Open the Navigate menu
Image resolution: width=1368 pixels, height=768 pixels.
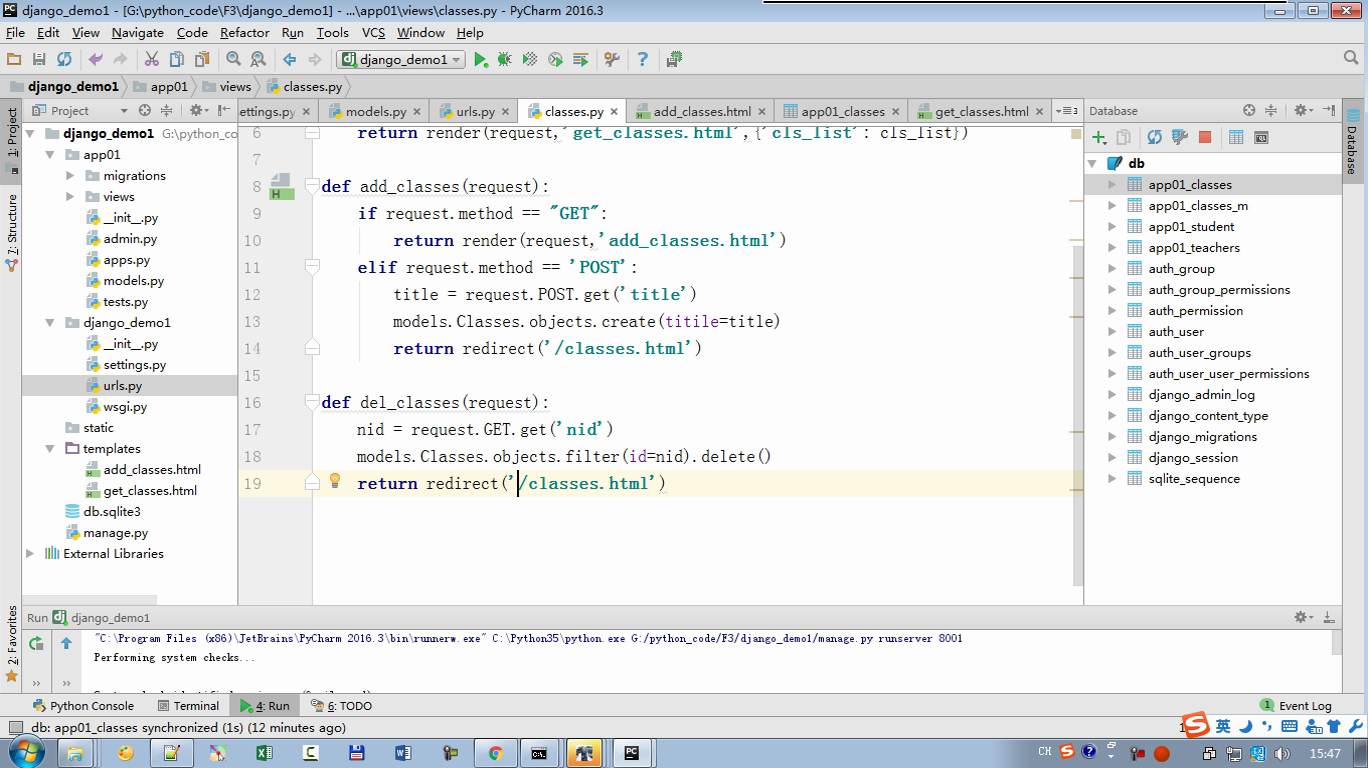click(x=138, y=32)
